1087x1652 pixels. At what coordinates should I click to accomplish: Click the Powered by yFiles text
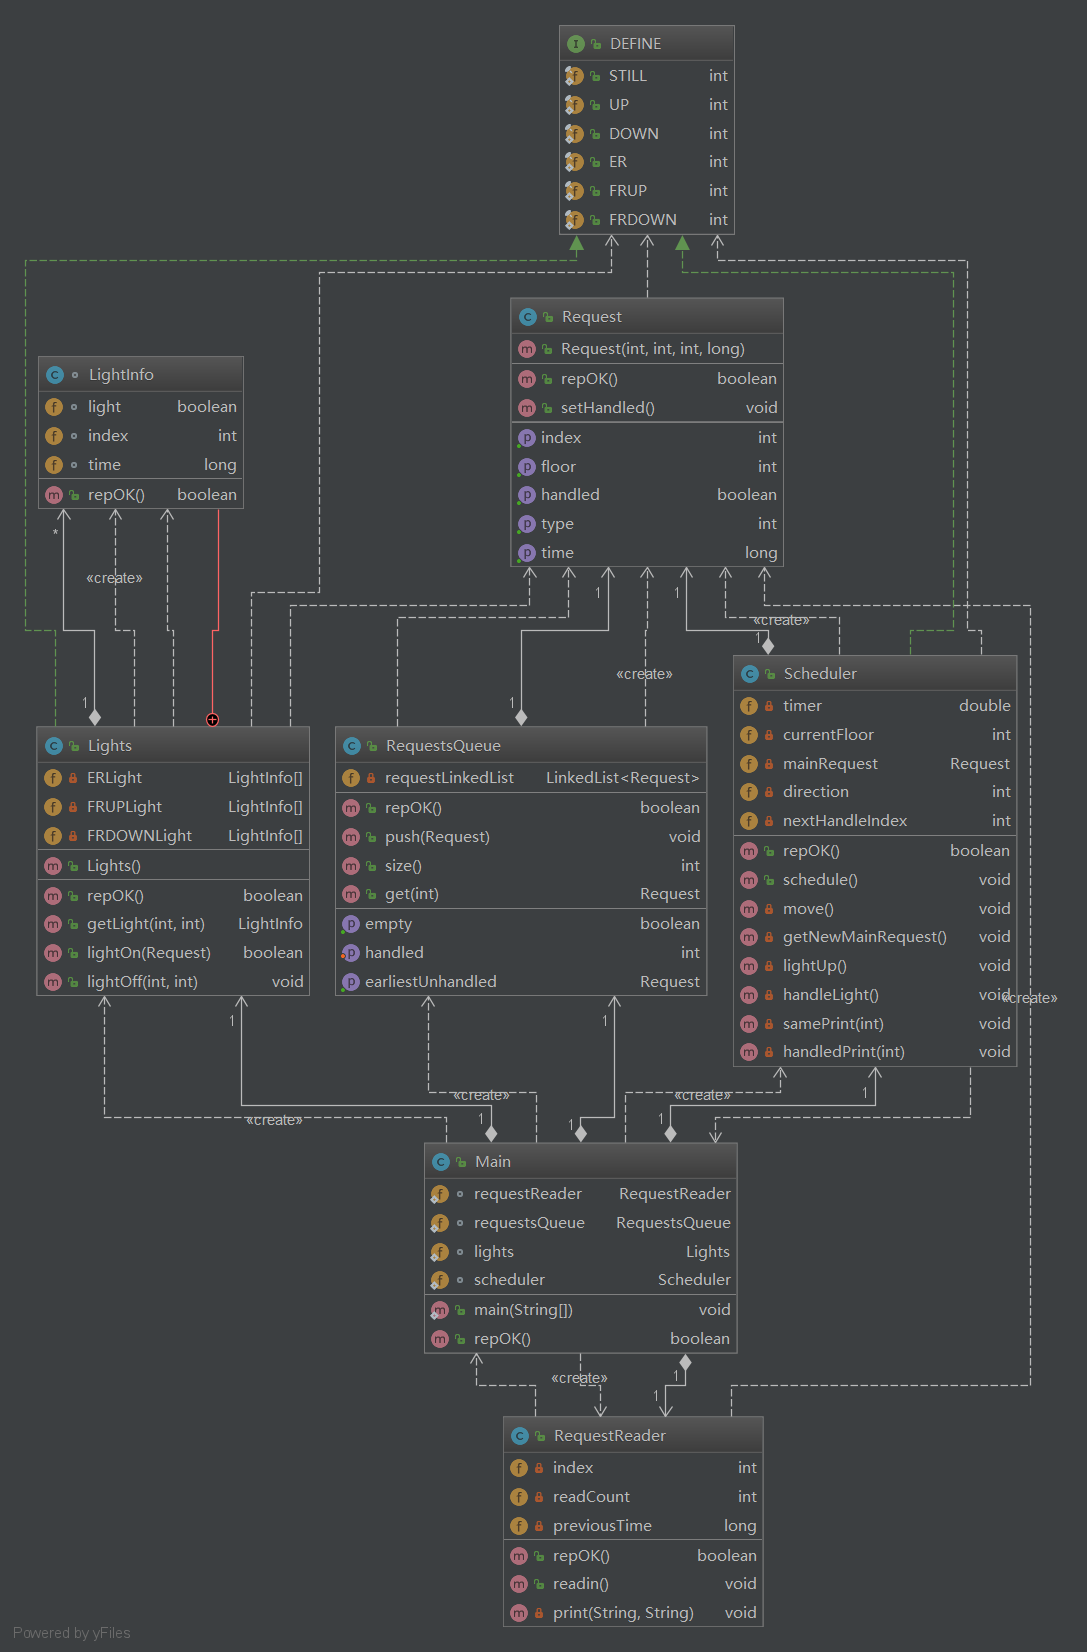(x=72, y=1633)
